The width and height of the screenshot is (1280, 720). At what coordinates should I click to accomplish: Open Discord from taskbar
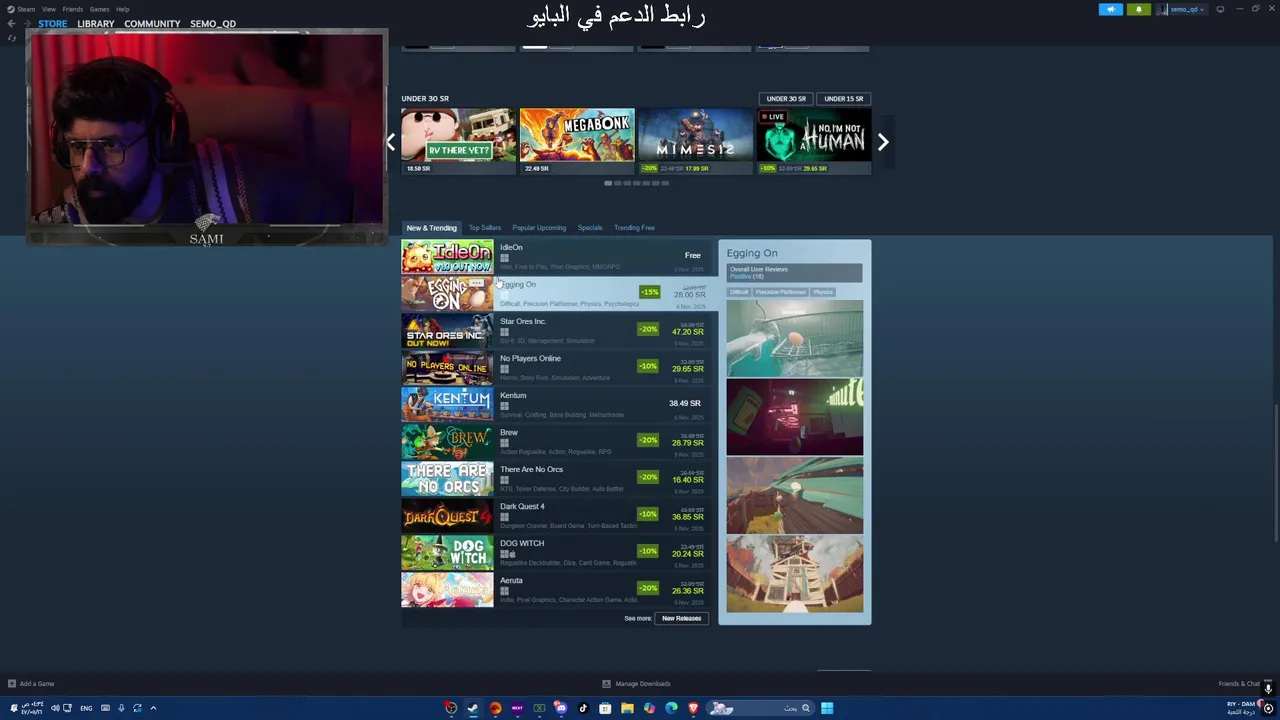(561, 708)
